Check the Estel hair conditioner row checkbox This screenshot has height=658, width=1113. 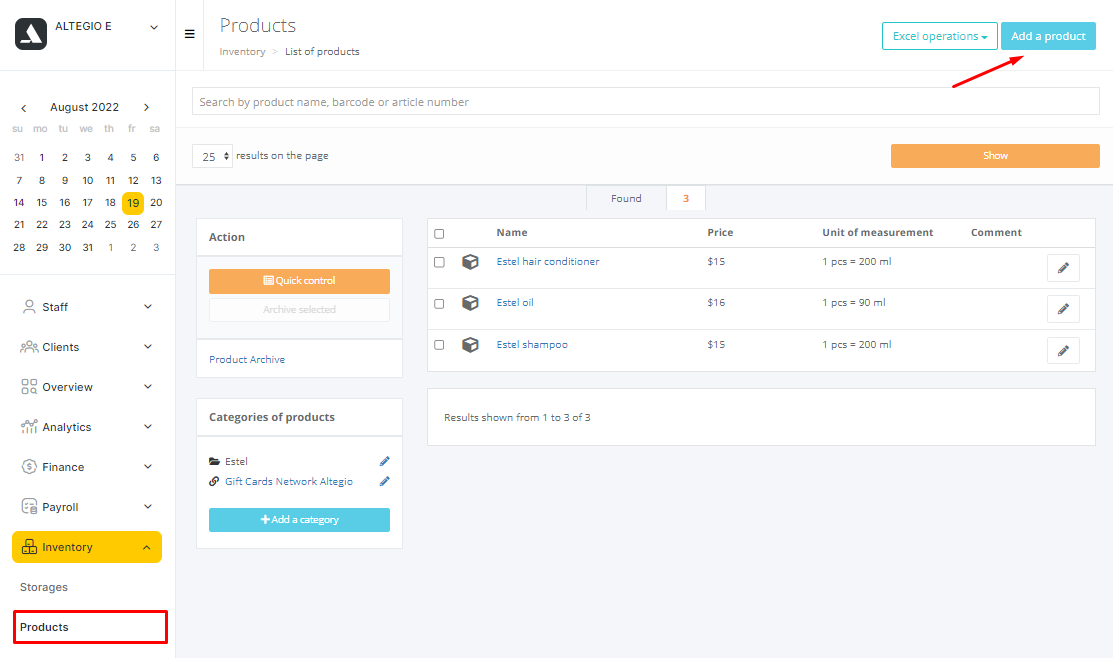(439, 262)
